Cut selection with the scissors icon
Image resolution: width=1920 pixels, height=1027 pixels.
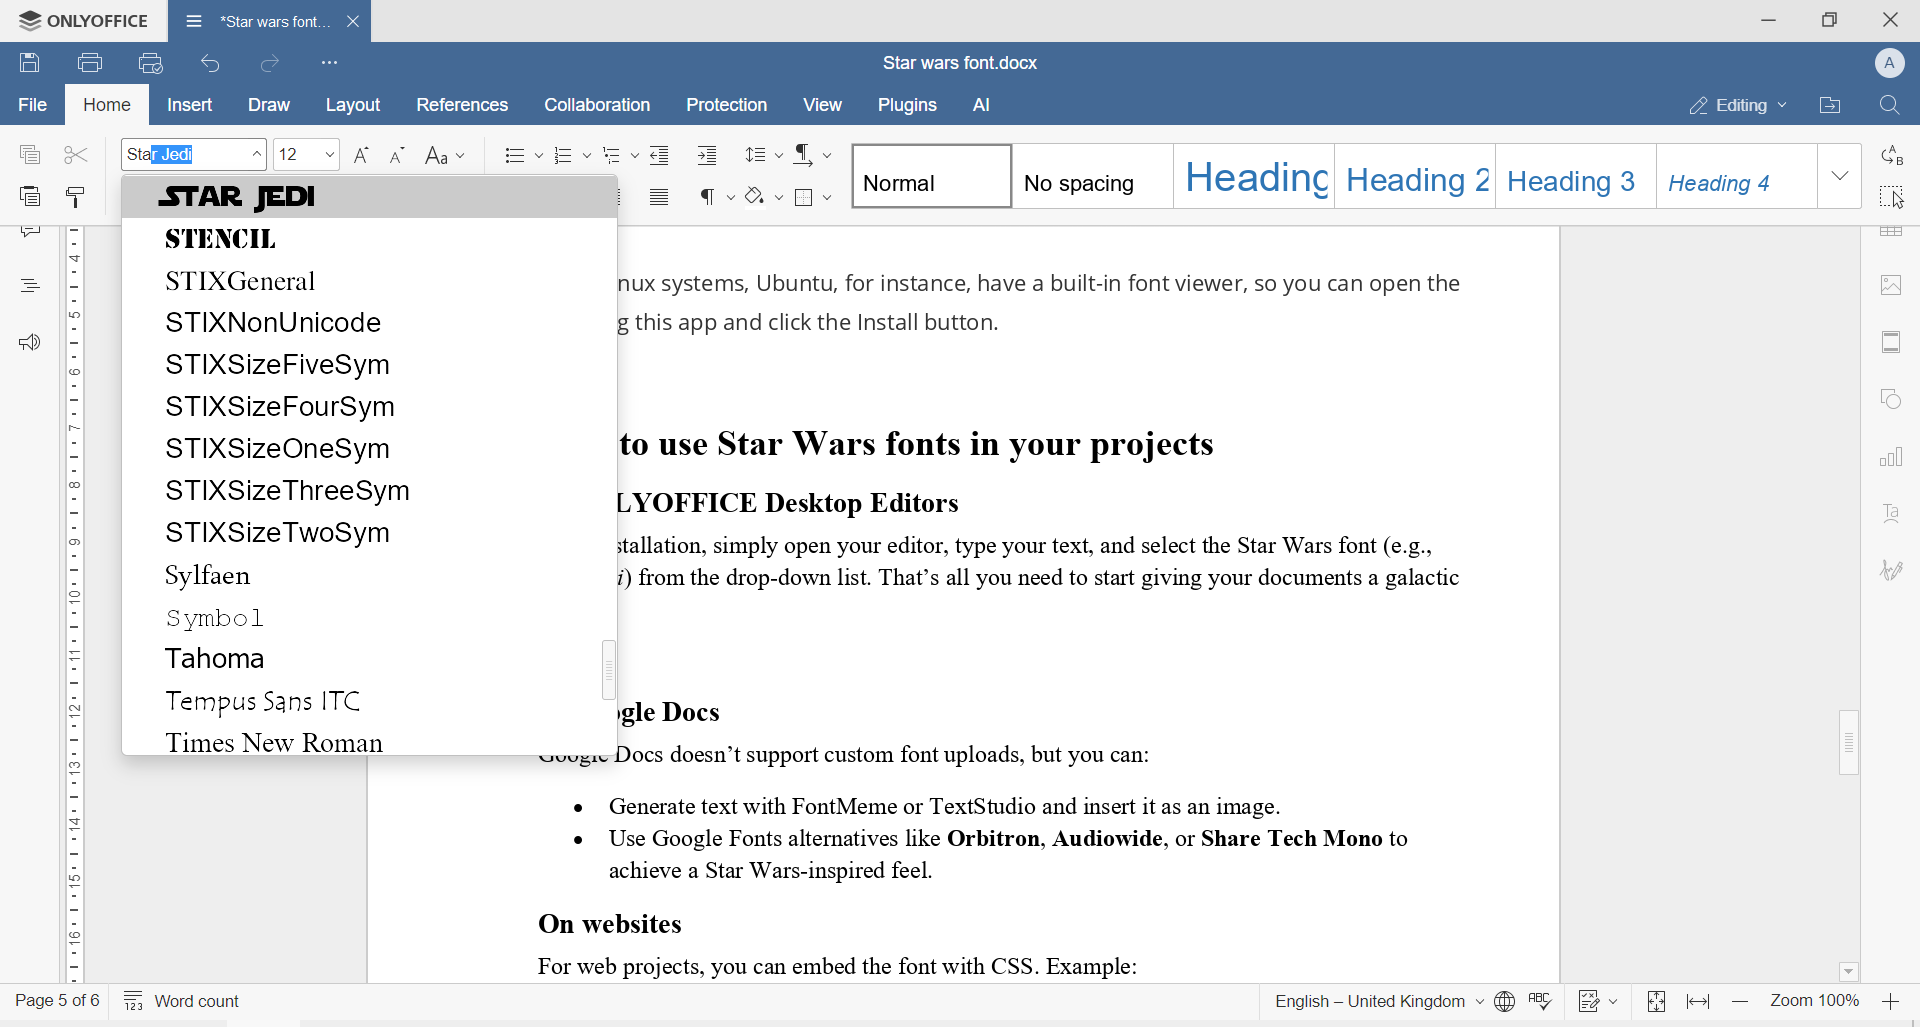pyautogui.click(x=76, y=155)
